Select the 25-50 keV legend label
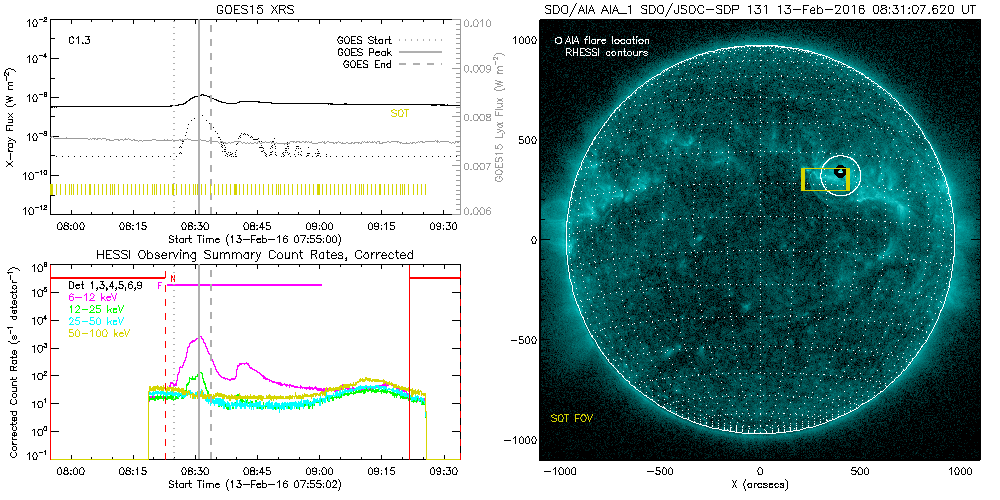 click(x=95, y=320)
